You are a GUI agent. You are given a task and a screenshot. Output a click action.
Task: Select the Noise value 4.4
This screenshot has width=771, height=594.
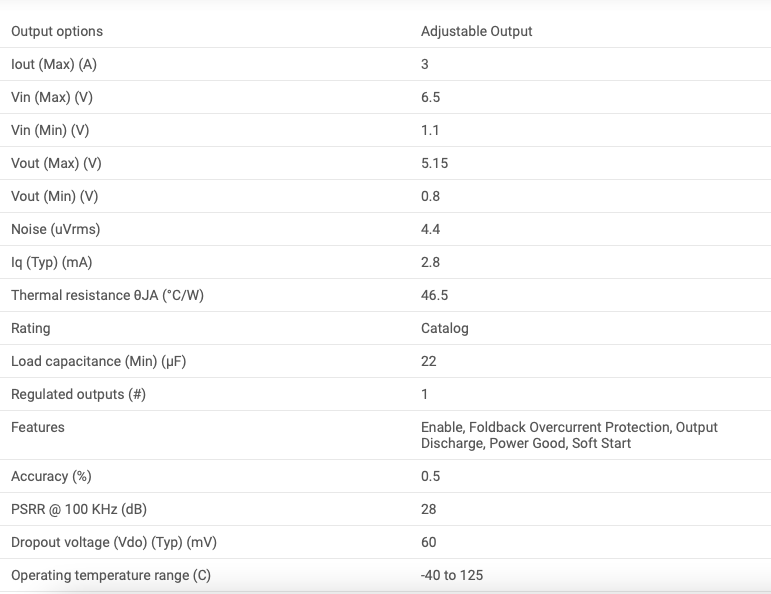[430, 229]
